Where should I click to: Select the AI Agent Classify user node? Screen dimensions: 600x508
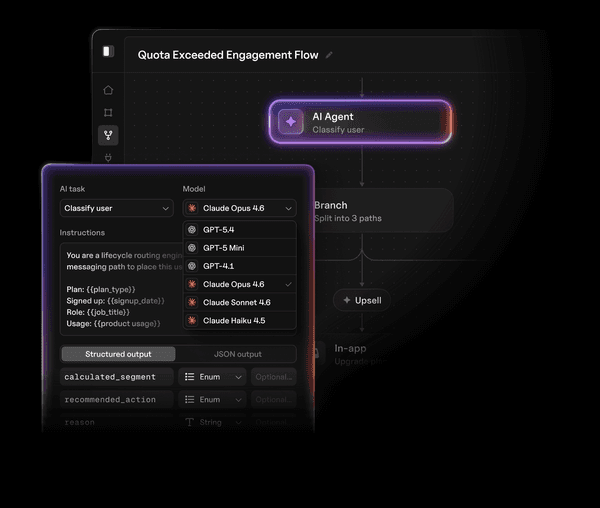click(x=360, y=122)
